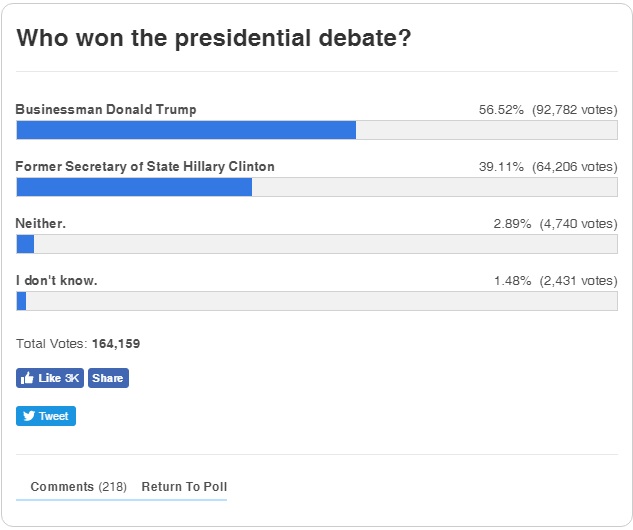Viewport: 633px width, 530px height.
Task: Click the Twitter bird icon
Action: pyautogui.click(x=29, y=416)
